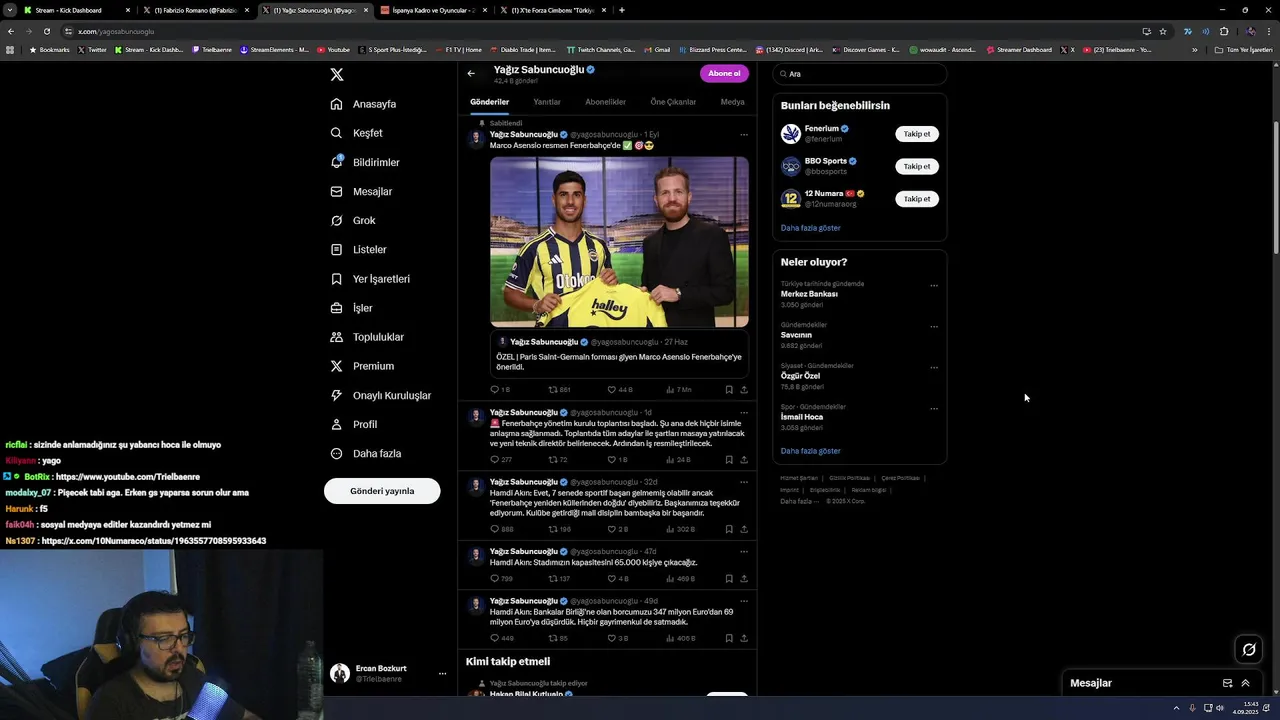The width and height of the screenshot is (1280, 720).
Task: Open more options on Bankalar Birliği post
Action: tap(744, 601)
